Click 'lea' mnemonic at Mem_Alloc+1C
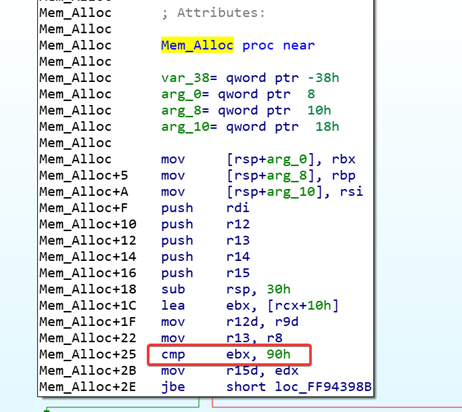 (x=173, y=305)
